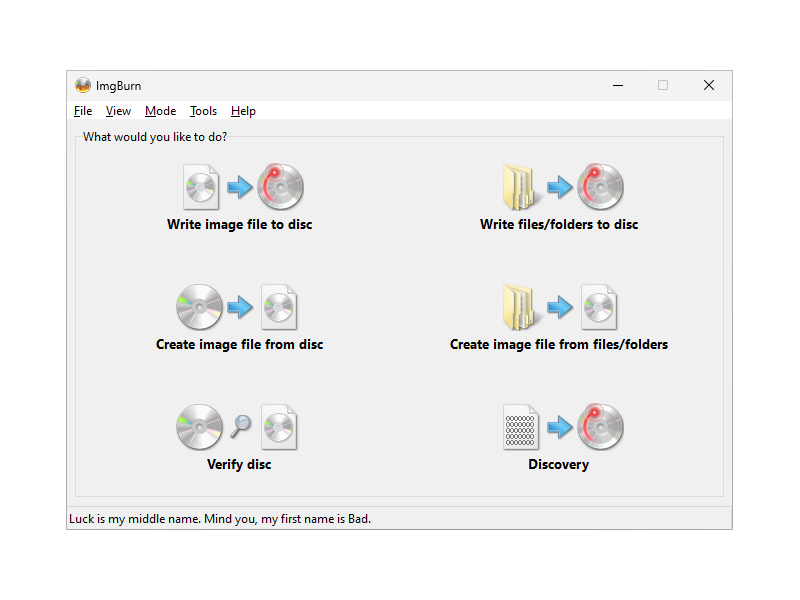
Task: Select the Create image file from disc icon
Action: 239,307
